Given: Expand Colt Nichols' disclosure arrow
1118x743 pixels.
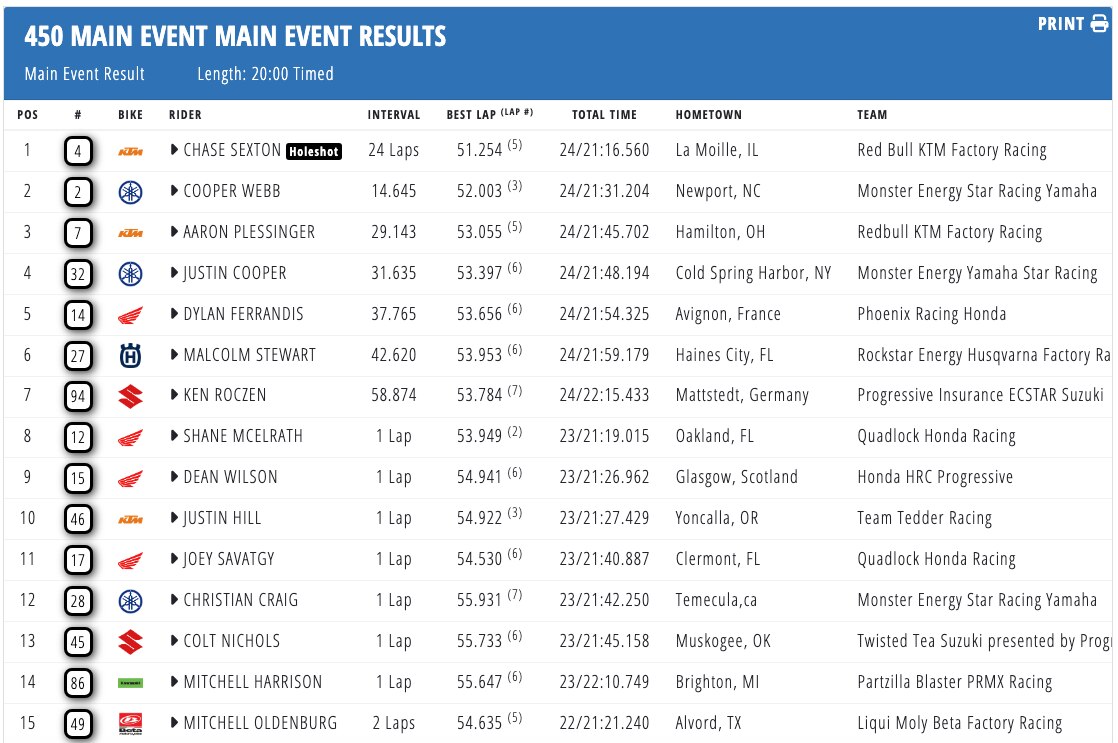Looking at the screenshot, I should [x=175, y=641].
